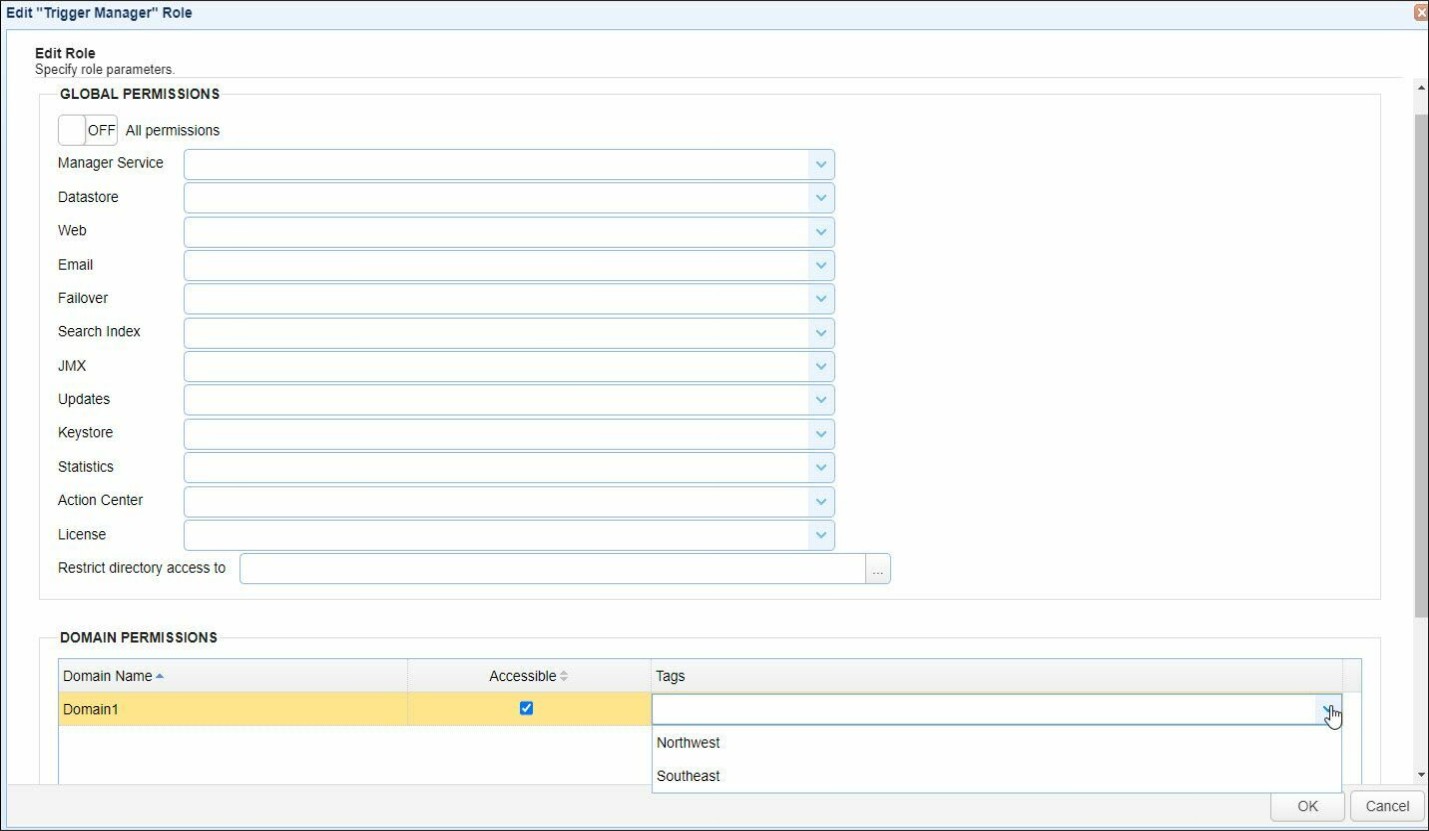Open the Keystore dropdown arrow
Viewport: 1429px width, 831px height.
point(820,434)
